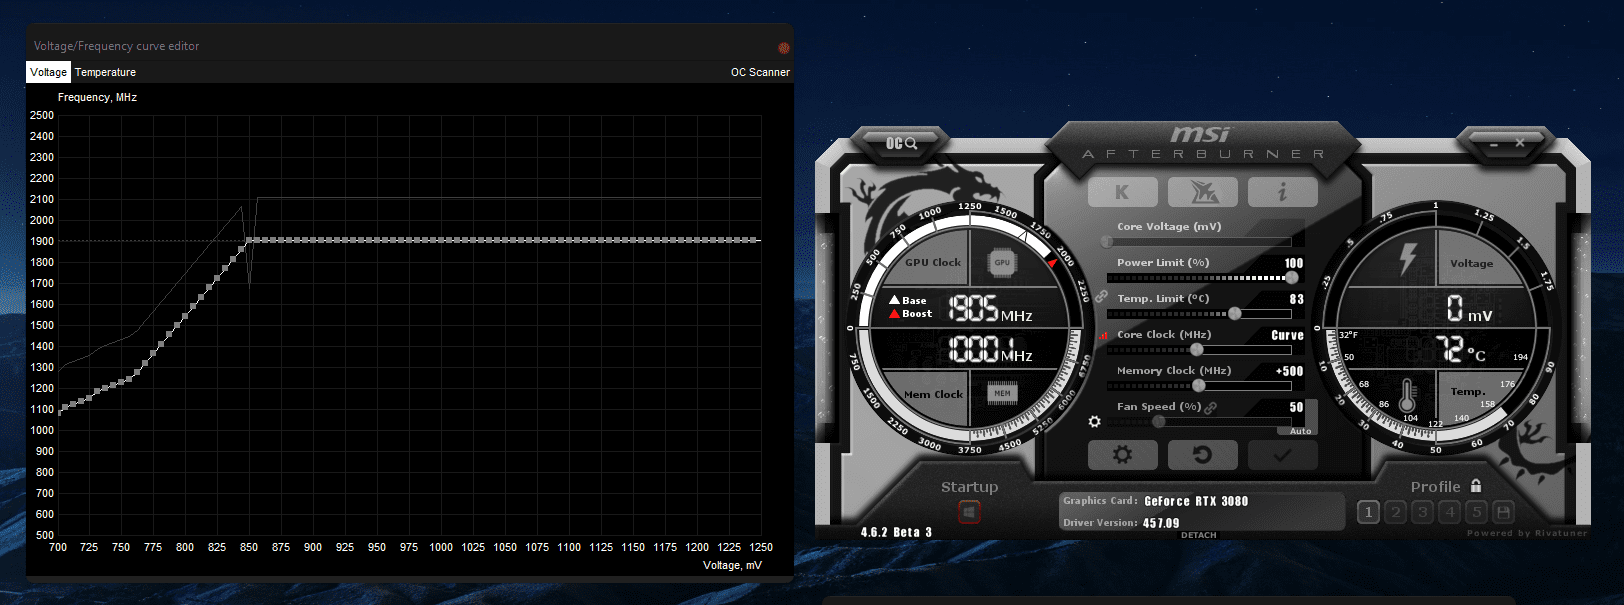Click the Fan Speed slider handle
The width and height of the screenshot is (1624, 605).
pos(1158,421)
